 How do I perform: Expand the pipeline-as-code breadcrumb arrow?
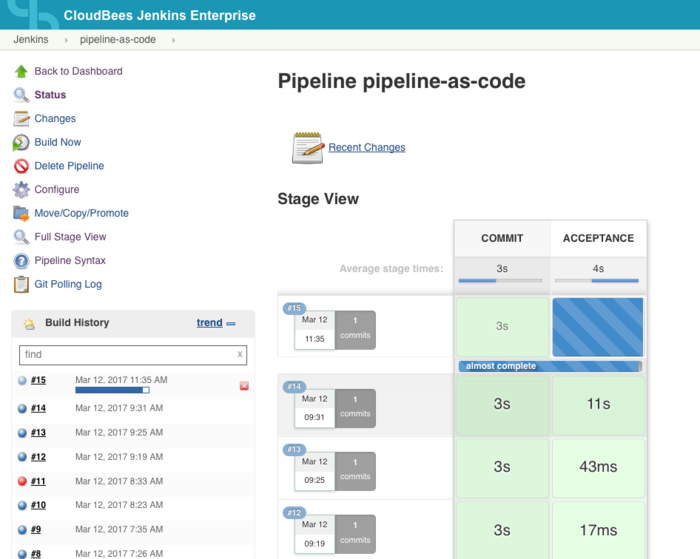173,40
